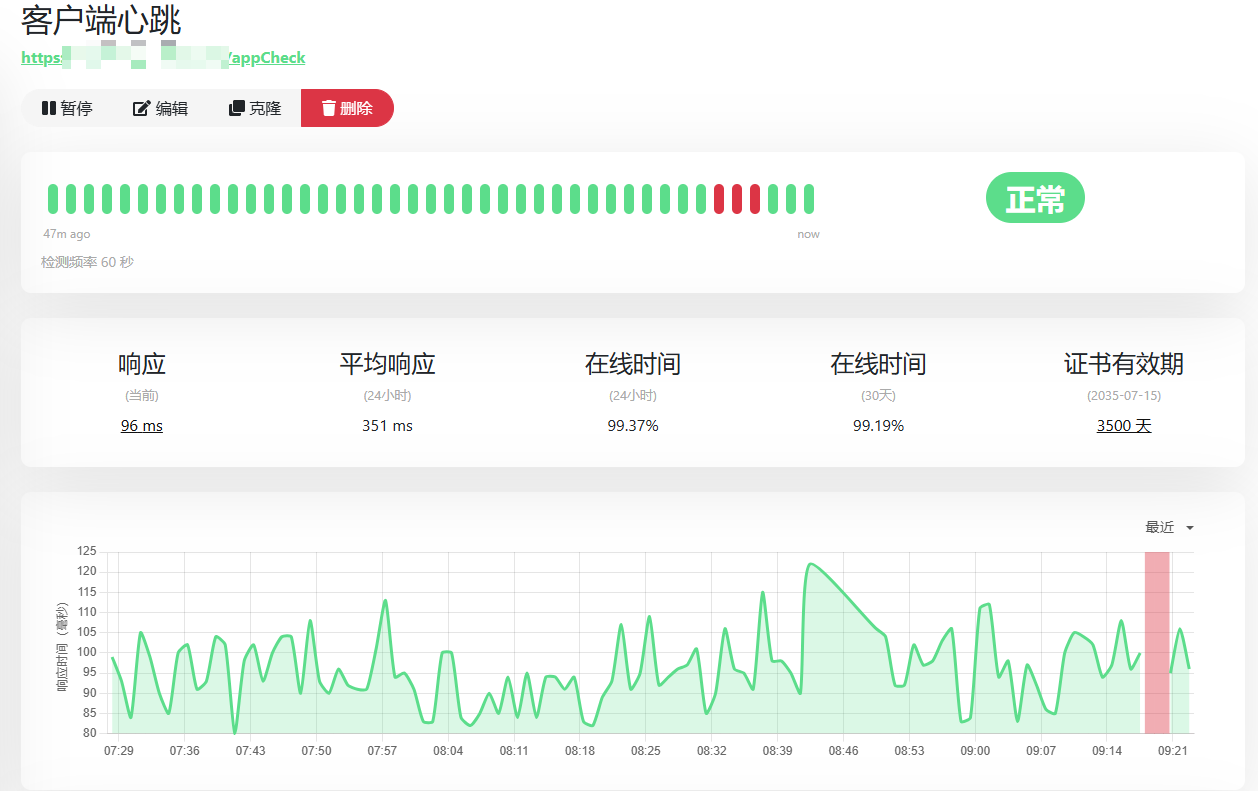
Task: Click the green 正常 status badge
Action: pyautogui.click(x=1035, y=198)
